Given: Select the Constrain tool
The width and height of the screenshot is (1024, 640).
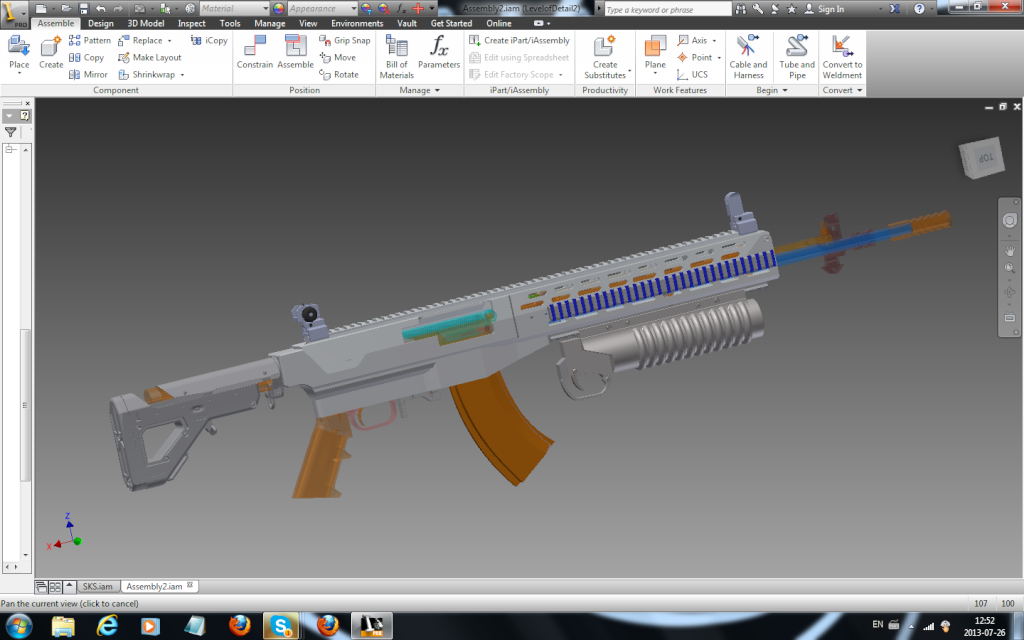Looking at the screenshot, I should point(255,52).
